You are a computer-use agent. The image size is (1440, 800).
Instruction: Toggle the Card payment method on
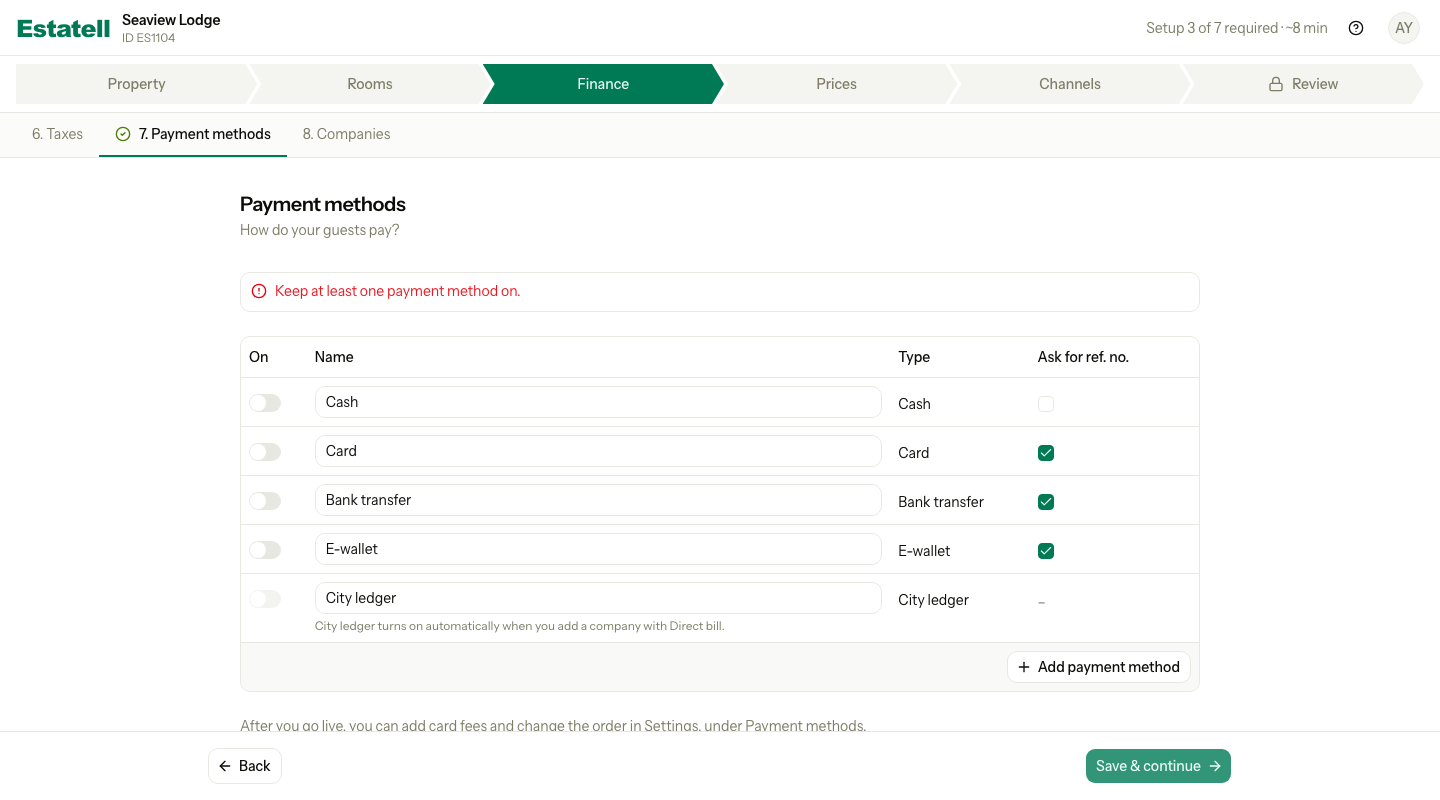265,452
